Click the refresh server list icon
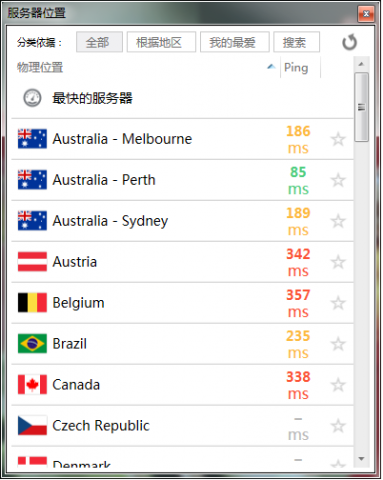Screen dimensions: 383x480 click(x=349, y=42)
